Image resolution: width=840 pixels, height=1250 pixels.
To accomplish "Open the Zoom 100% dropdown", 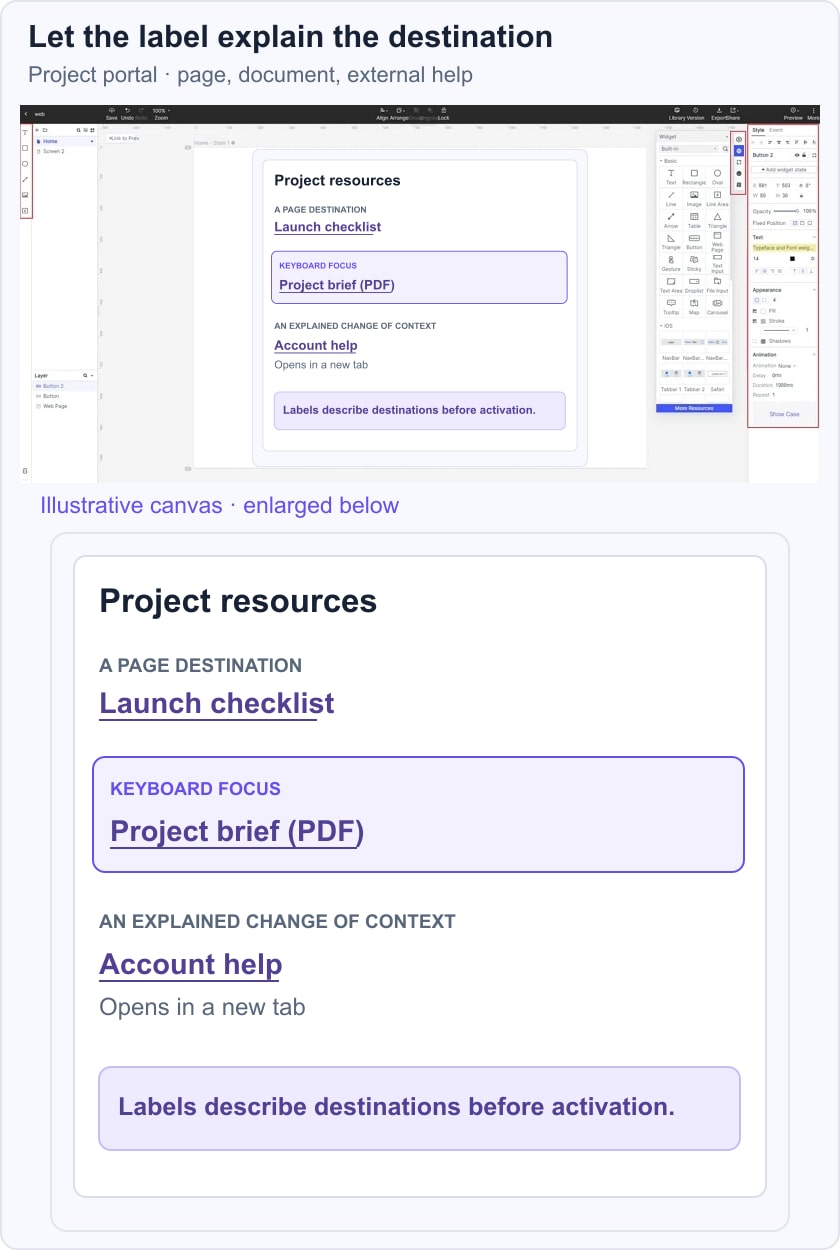I will pyautogui.click(x=161, y=110).
